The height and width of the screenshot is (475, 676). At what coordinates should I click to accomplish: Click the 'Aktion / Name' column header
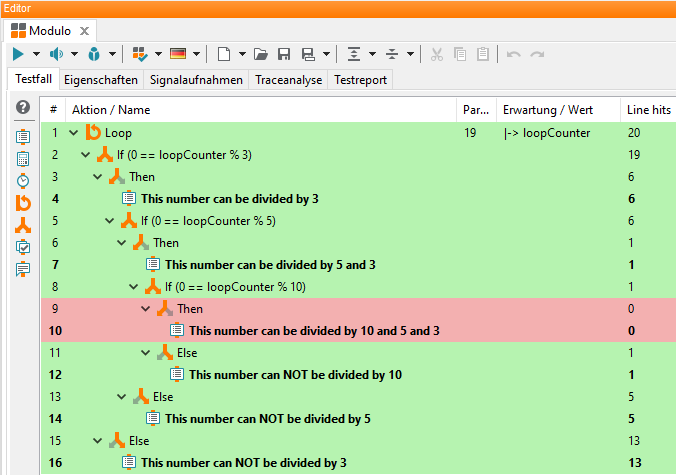tap(261, 110)
